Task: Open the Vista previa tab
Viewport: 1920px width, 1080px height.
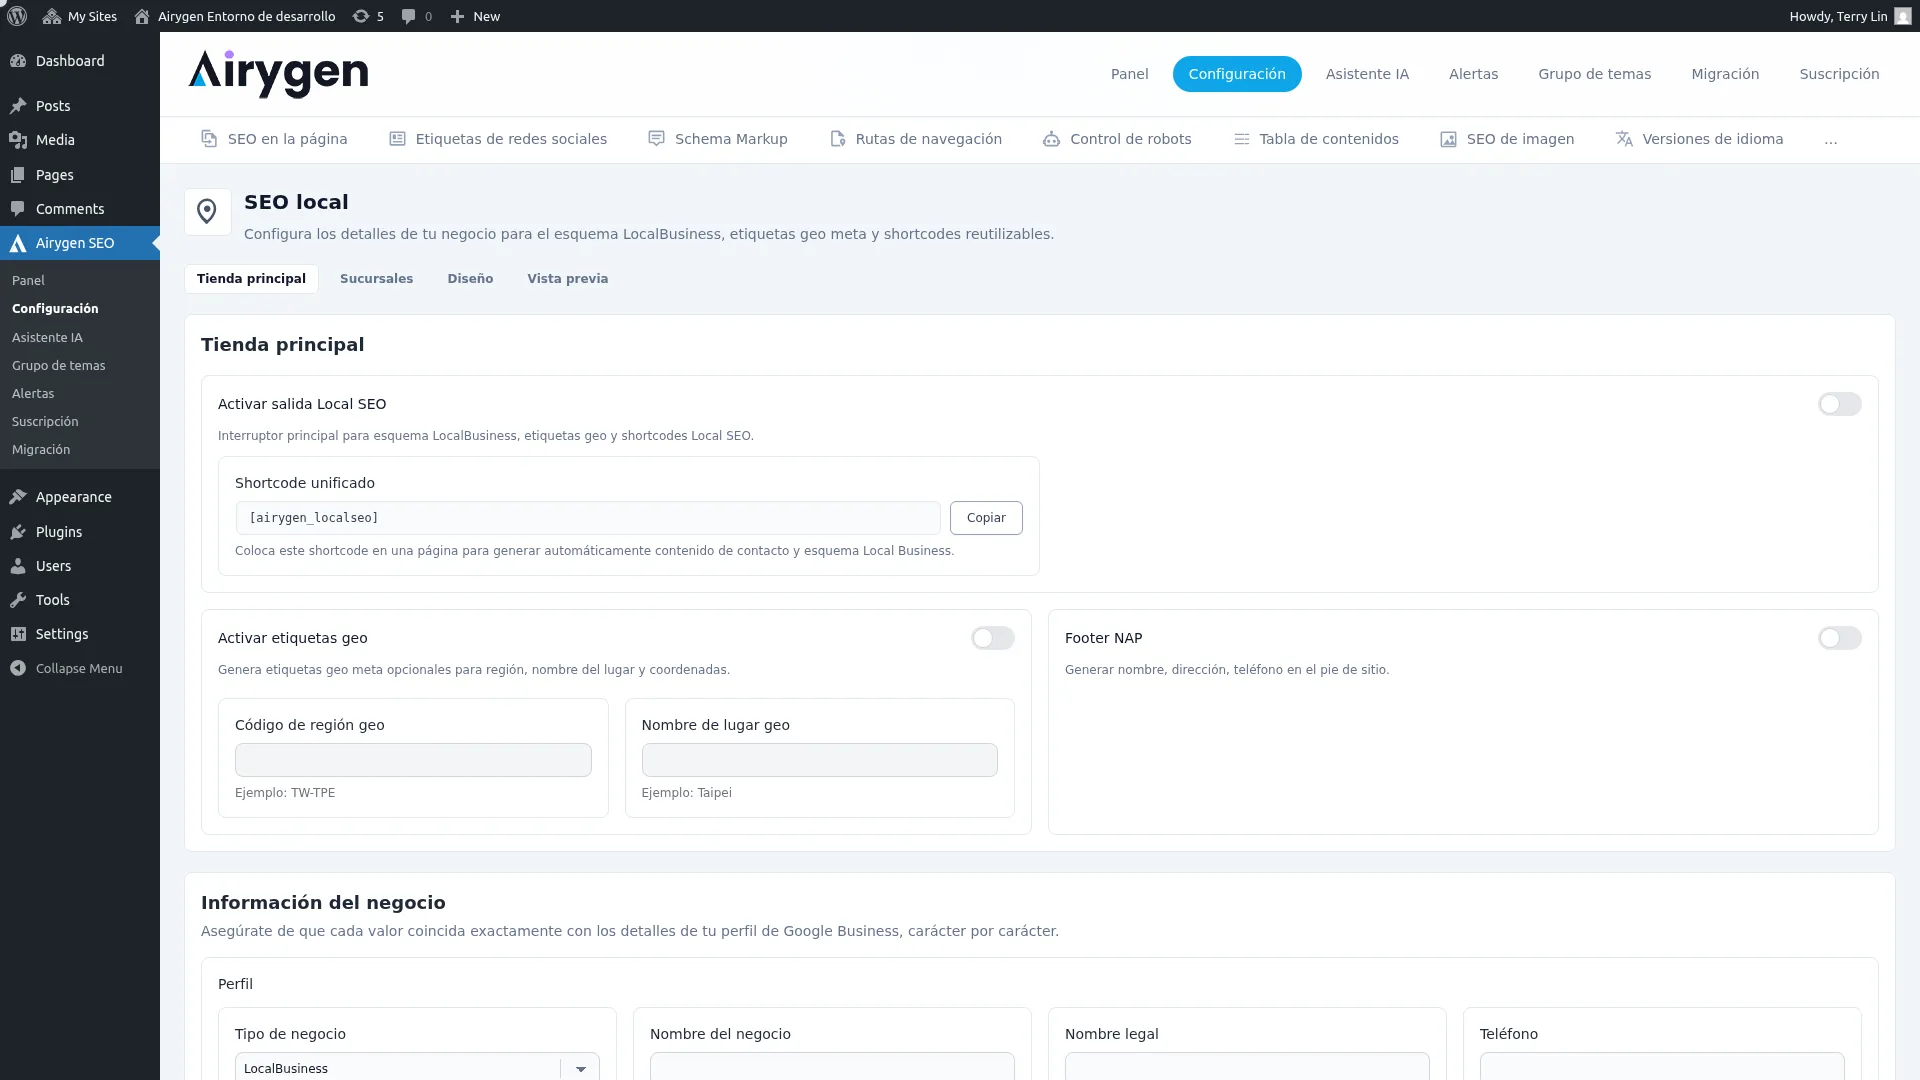Action: (567, 279)
